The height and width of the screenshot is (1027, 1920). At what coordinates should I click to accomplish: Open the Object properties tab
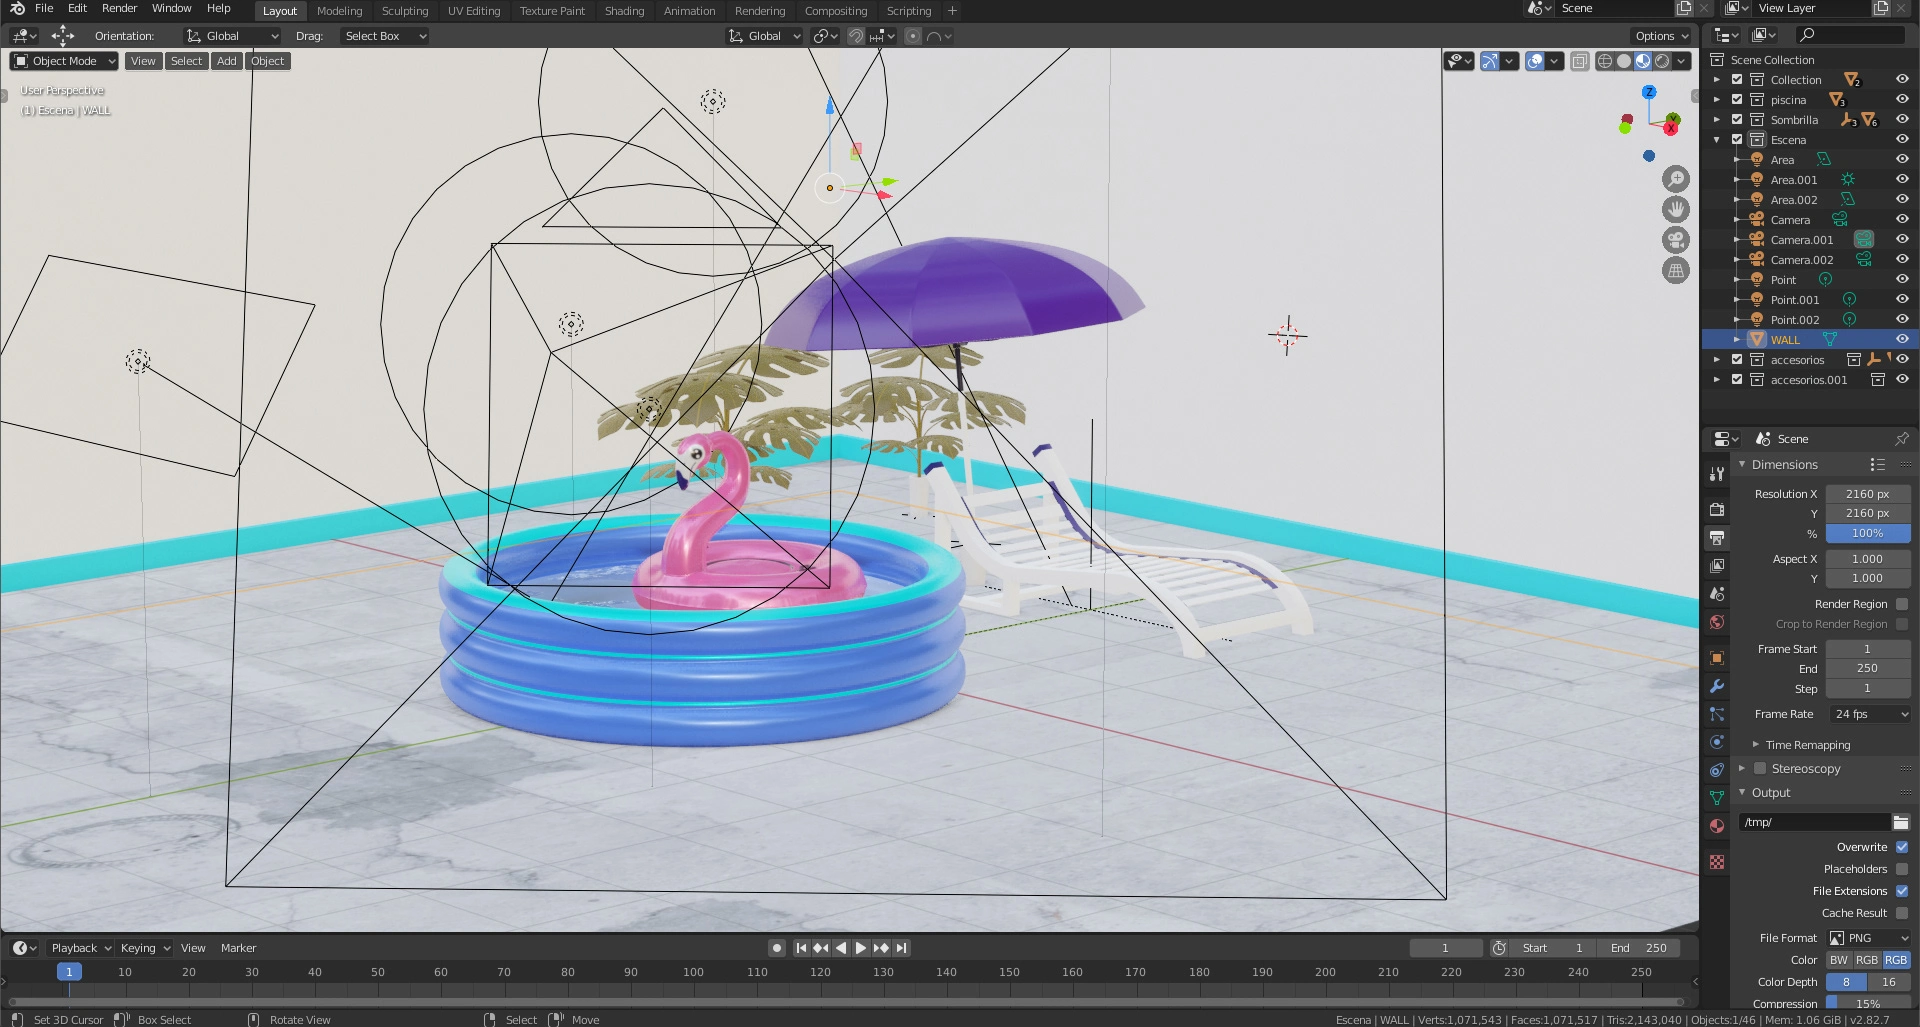coord(1717,658)
